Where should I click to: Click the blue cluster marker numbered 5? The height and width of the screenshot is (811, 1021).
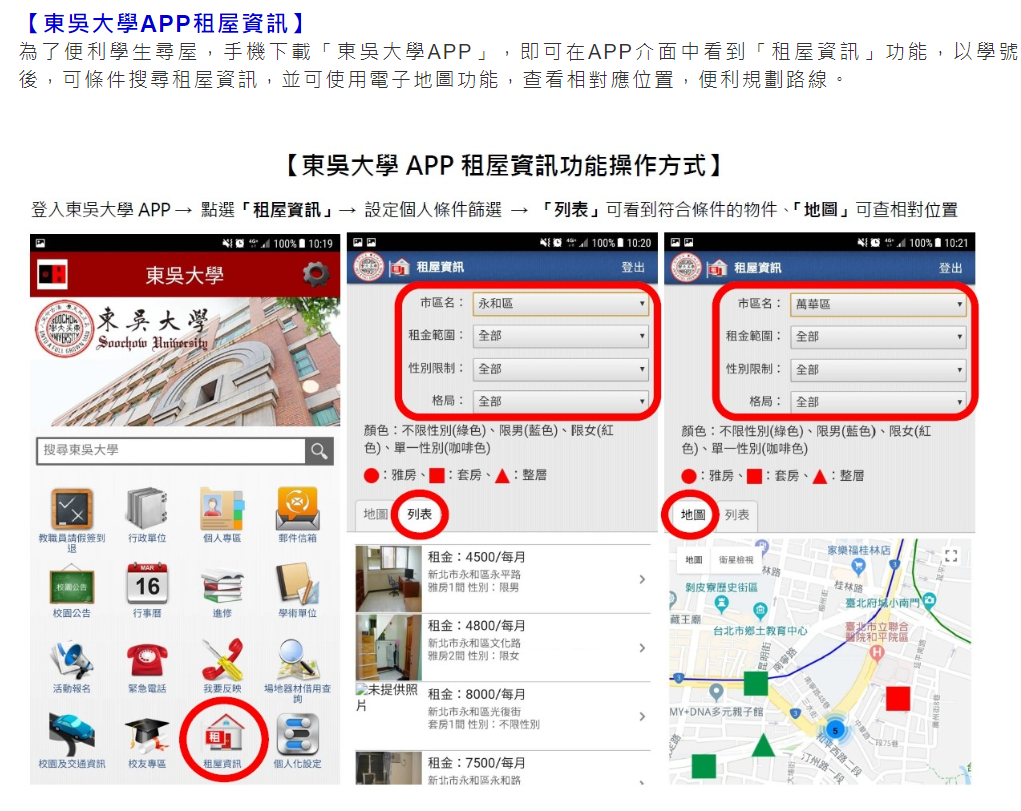coord(835,730)
